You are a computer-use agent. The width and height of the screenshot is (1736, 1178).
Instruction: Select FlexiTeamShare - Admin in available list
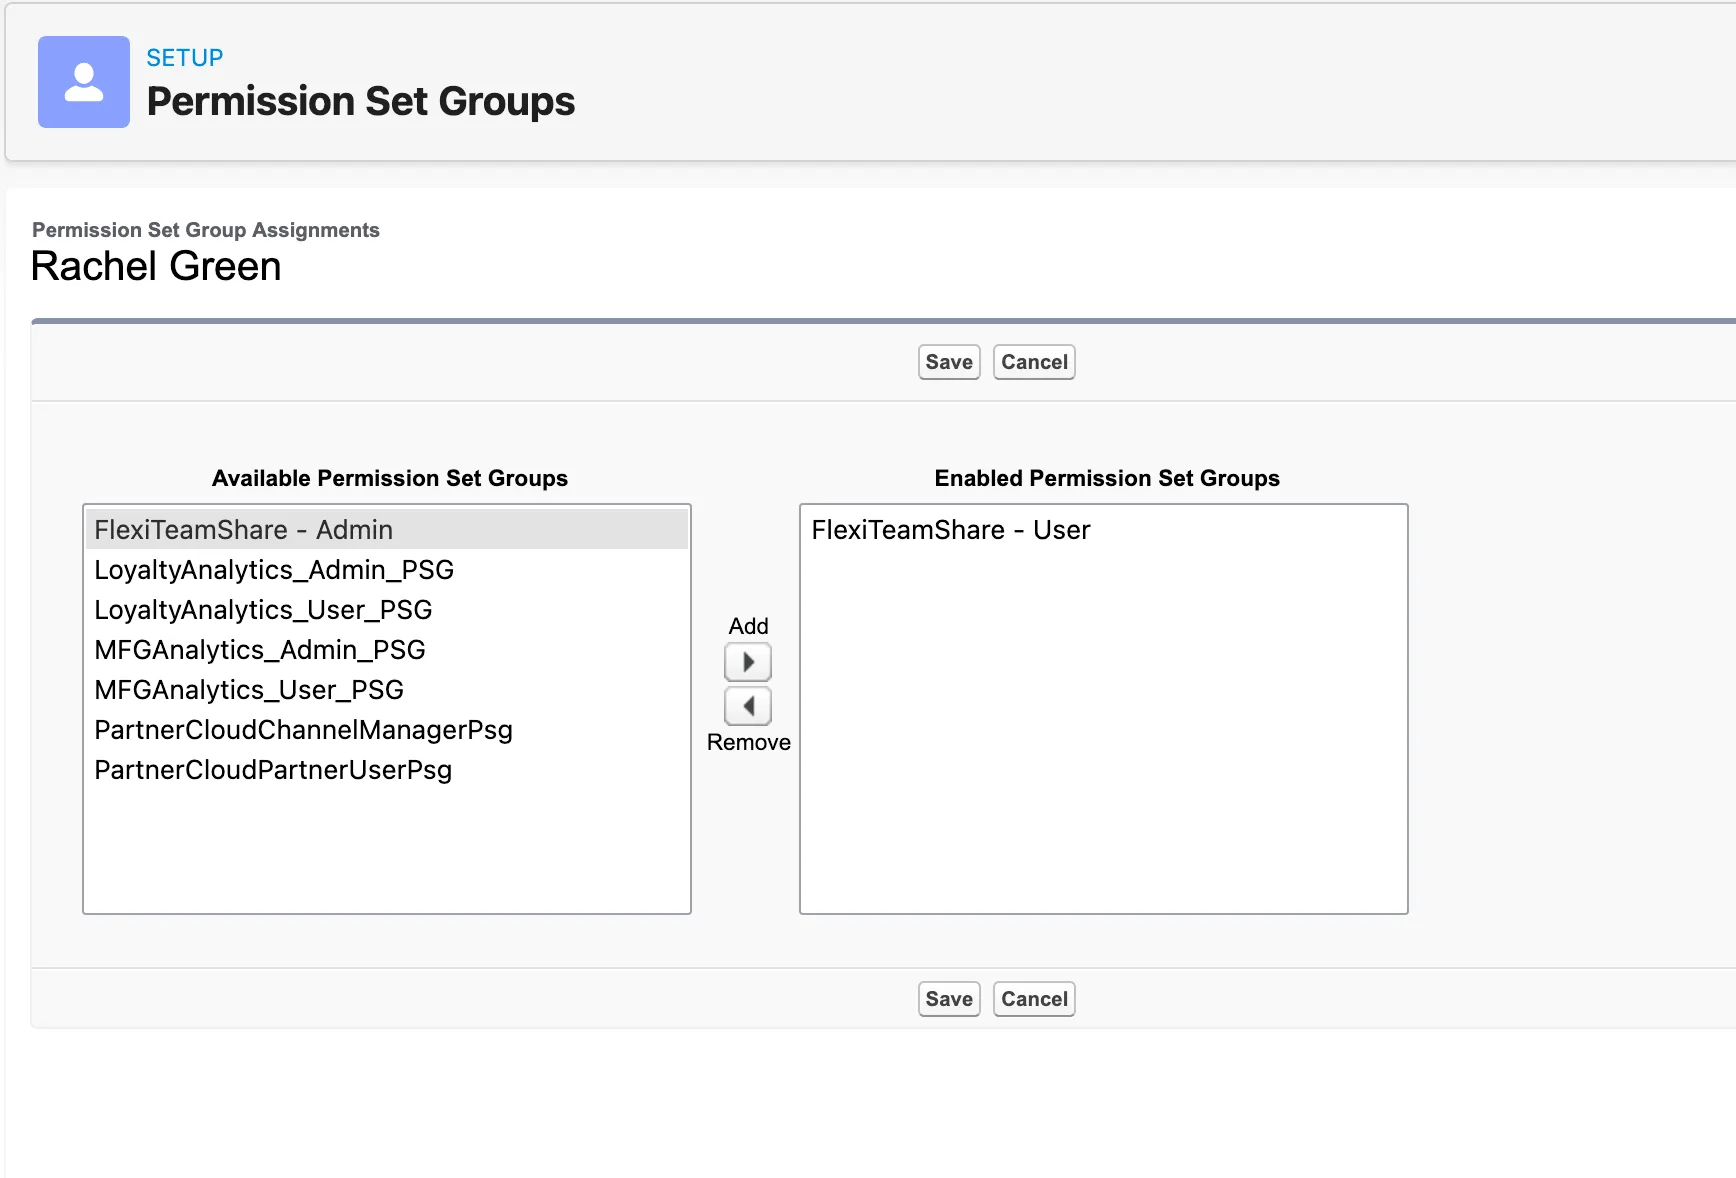243,529
